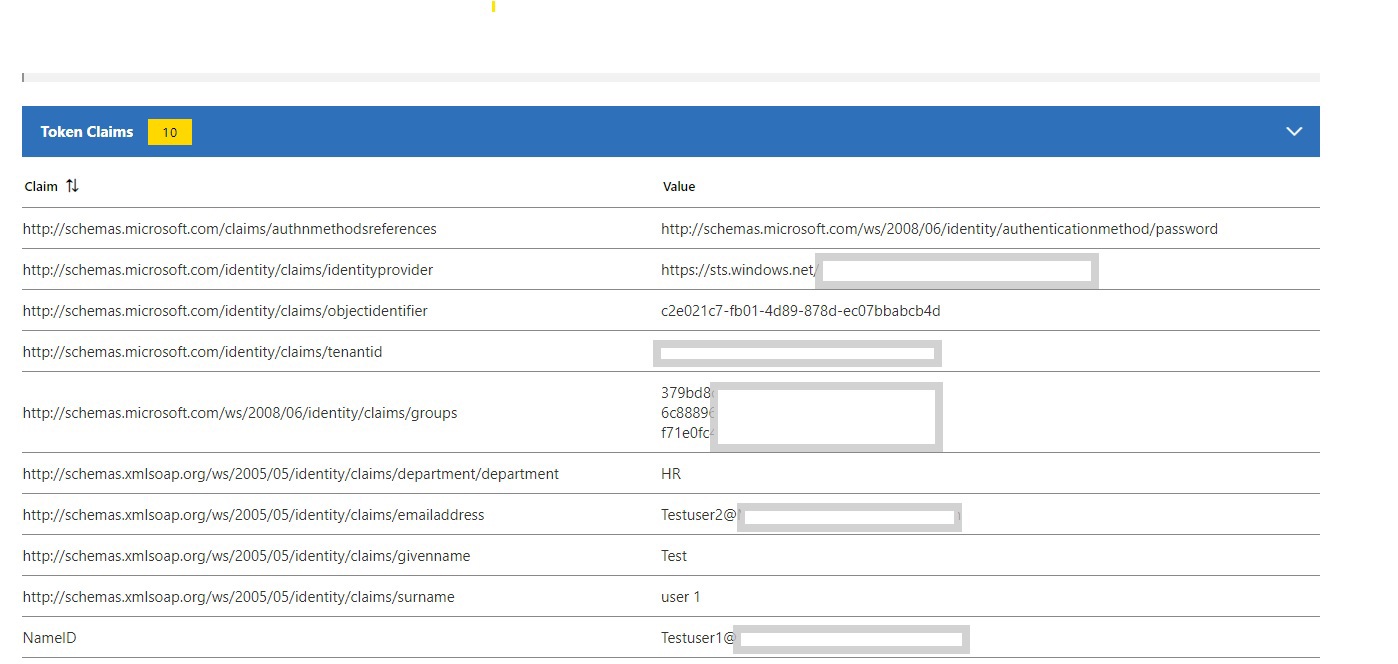Open the password authenticationmethod value URL

pyautogui.click(x=939, y=228)
